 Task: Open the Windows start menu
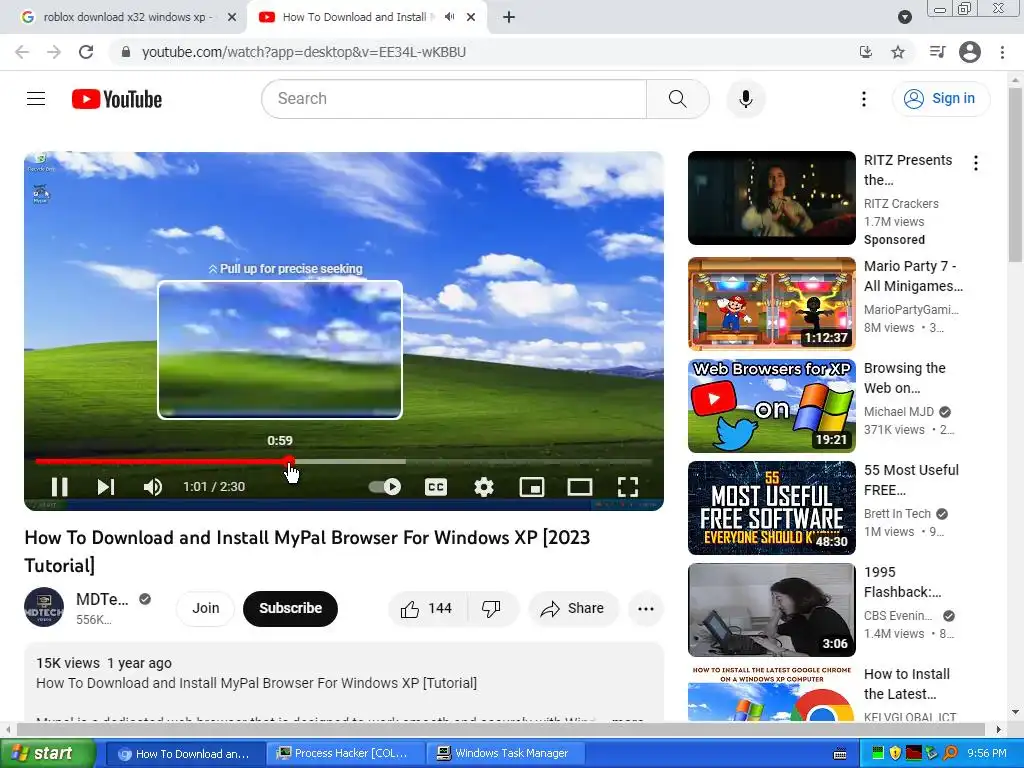(48, 753)
